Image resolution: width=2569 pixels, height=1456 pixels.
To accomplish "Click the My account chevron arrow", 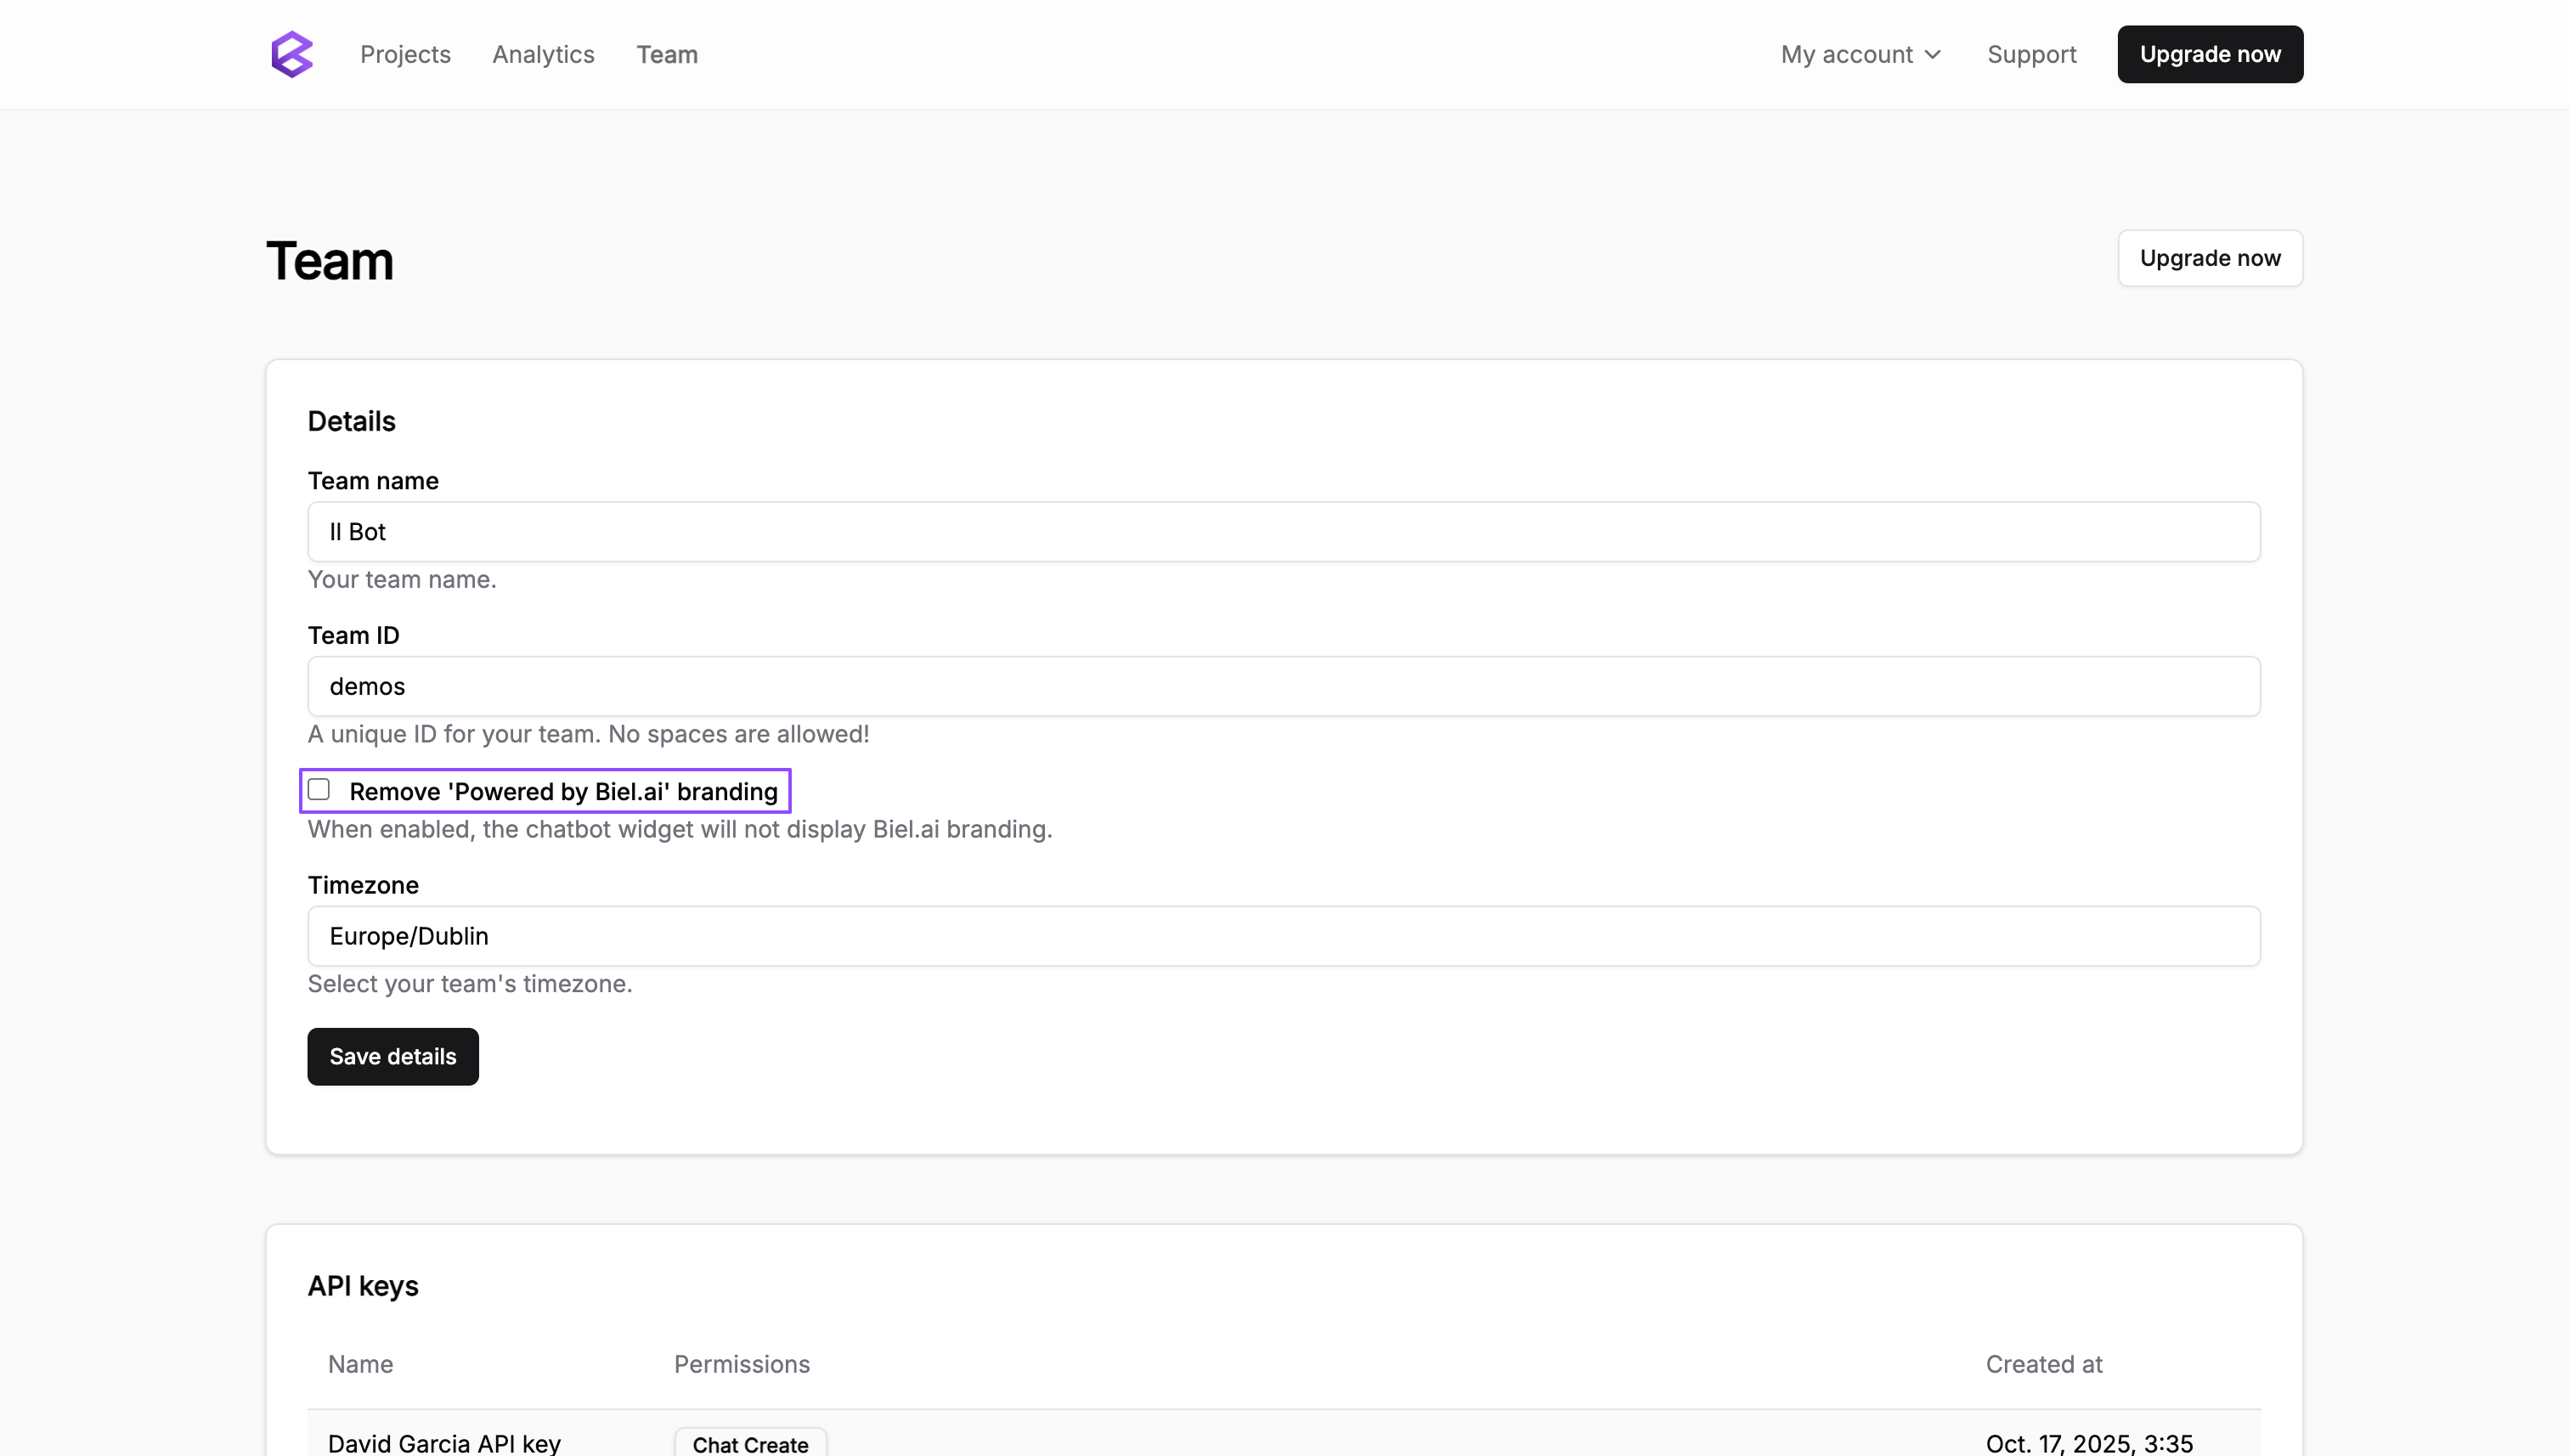I will (1933, 55).
